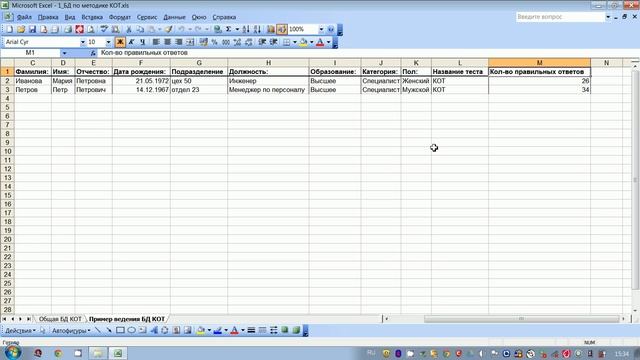640x360 pixels.
Task: Cut selection with the scissors icon
Action: [x=129, y=29]
